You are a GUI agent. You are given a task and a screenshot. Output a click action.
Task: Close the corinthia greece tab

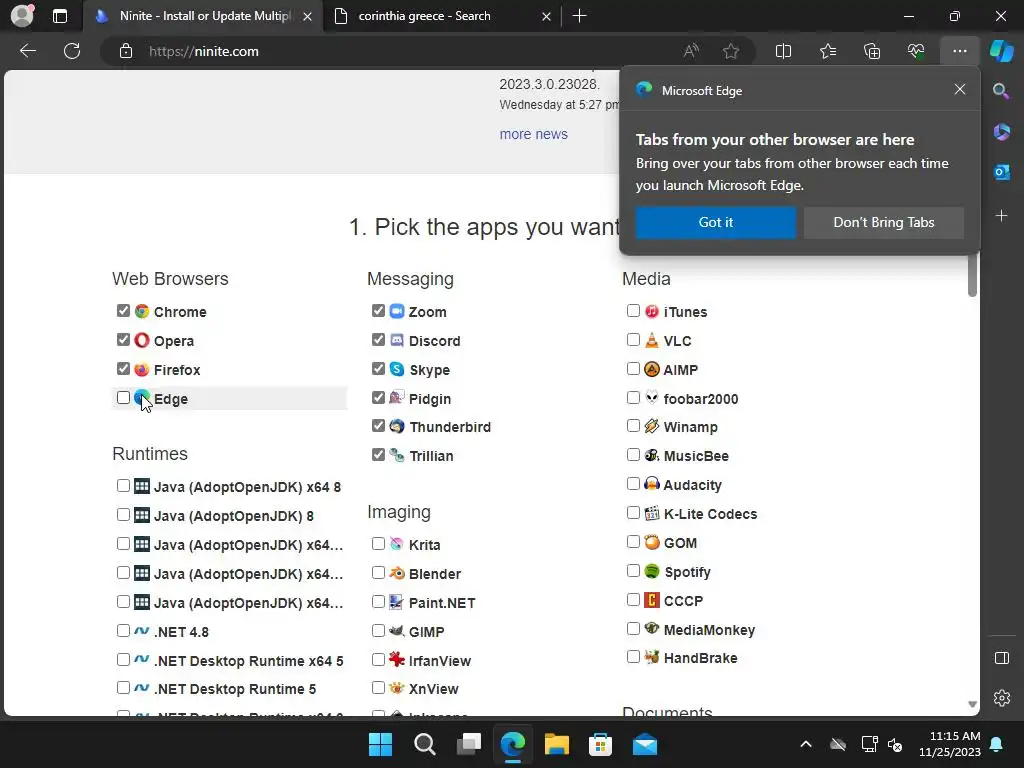point(547,16)
